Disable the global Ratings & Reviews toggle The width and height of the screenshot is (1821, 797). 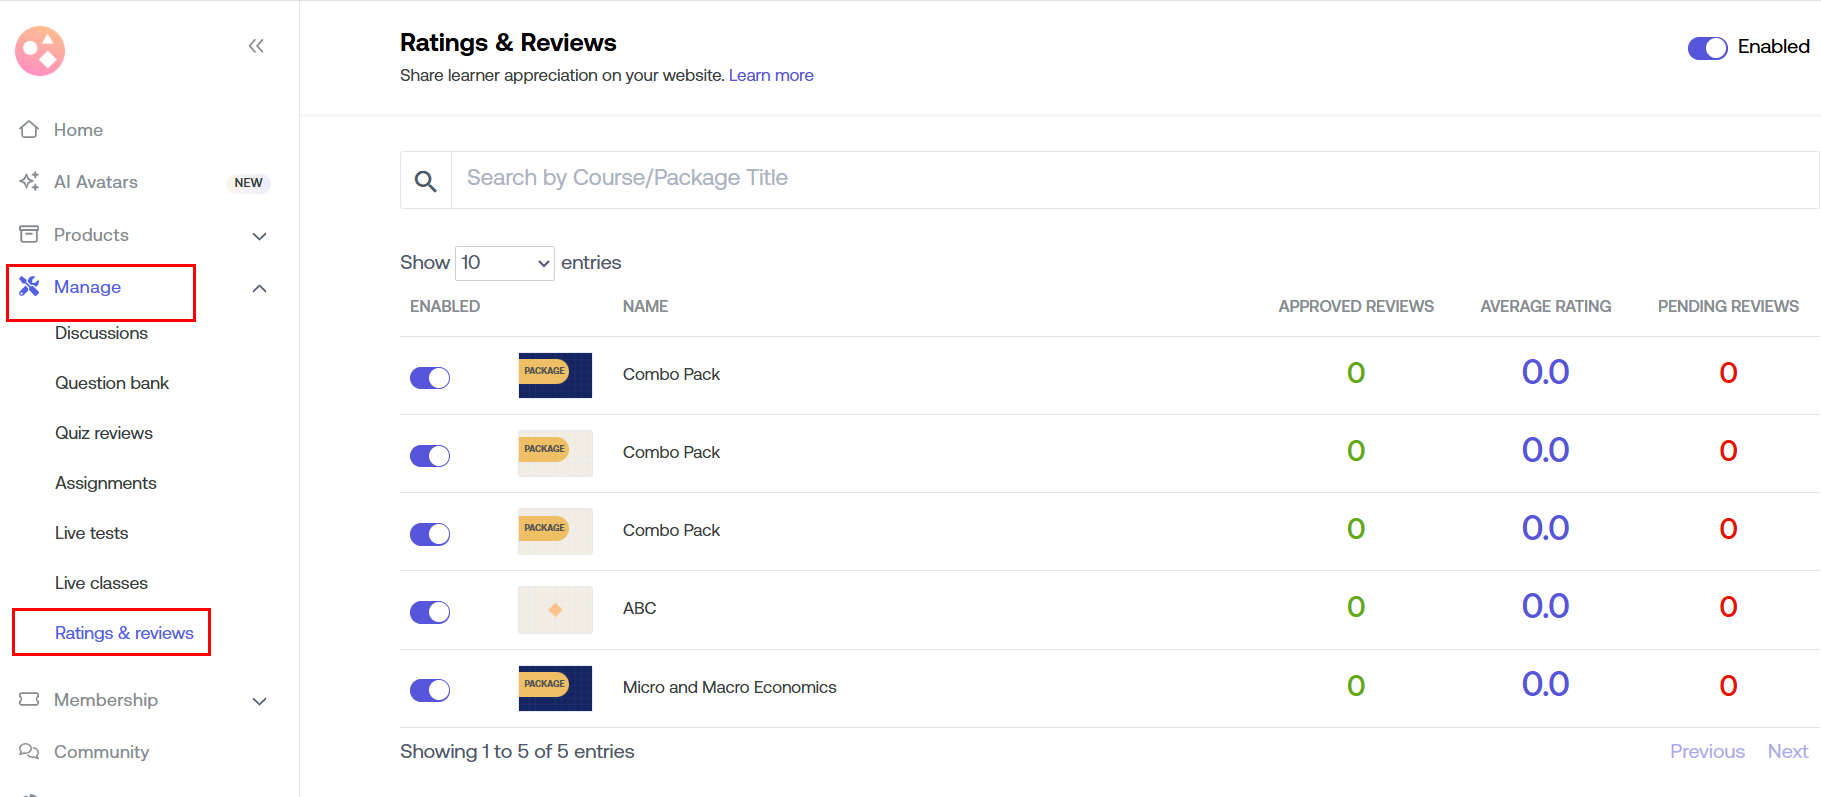1707,48
